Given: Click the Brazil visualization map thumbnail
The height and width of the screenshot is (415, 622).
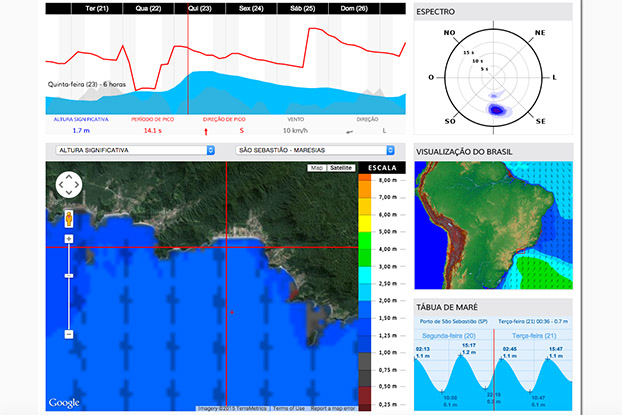Looking at the screenshot, I should pos(493,225).
